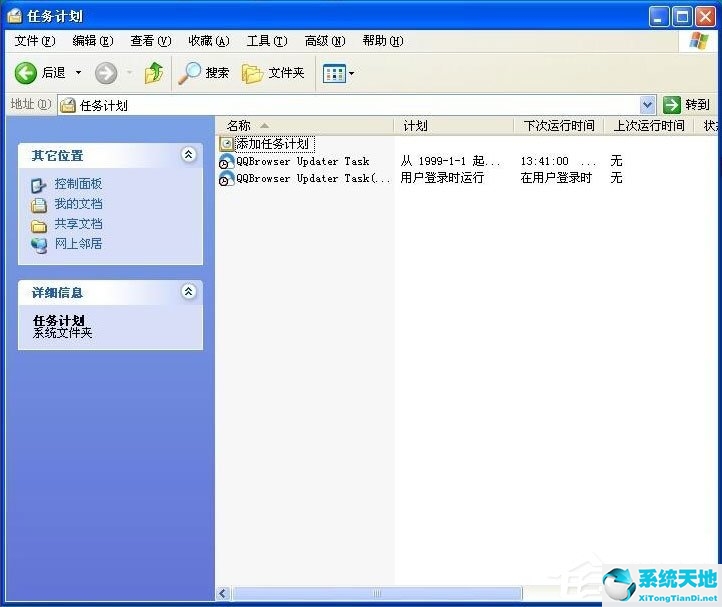This screenshot has height=607, width=722.
Task: Select the QQBrowser Updater Task row name
Action: 303,161
